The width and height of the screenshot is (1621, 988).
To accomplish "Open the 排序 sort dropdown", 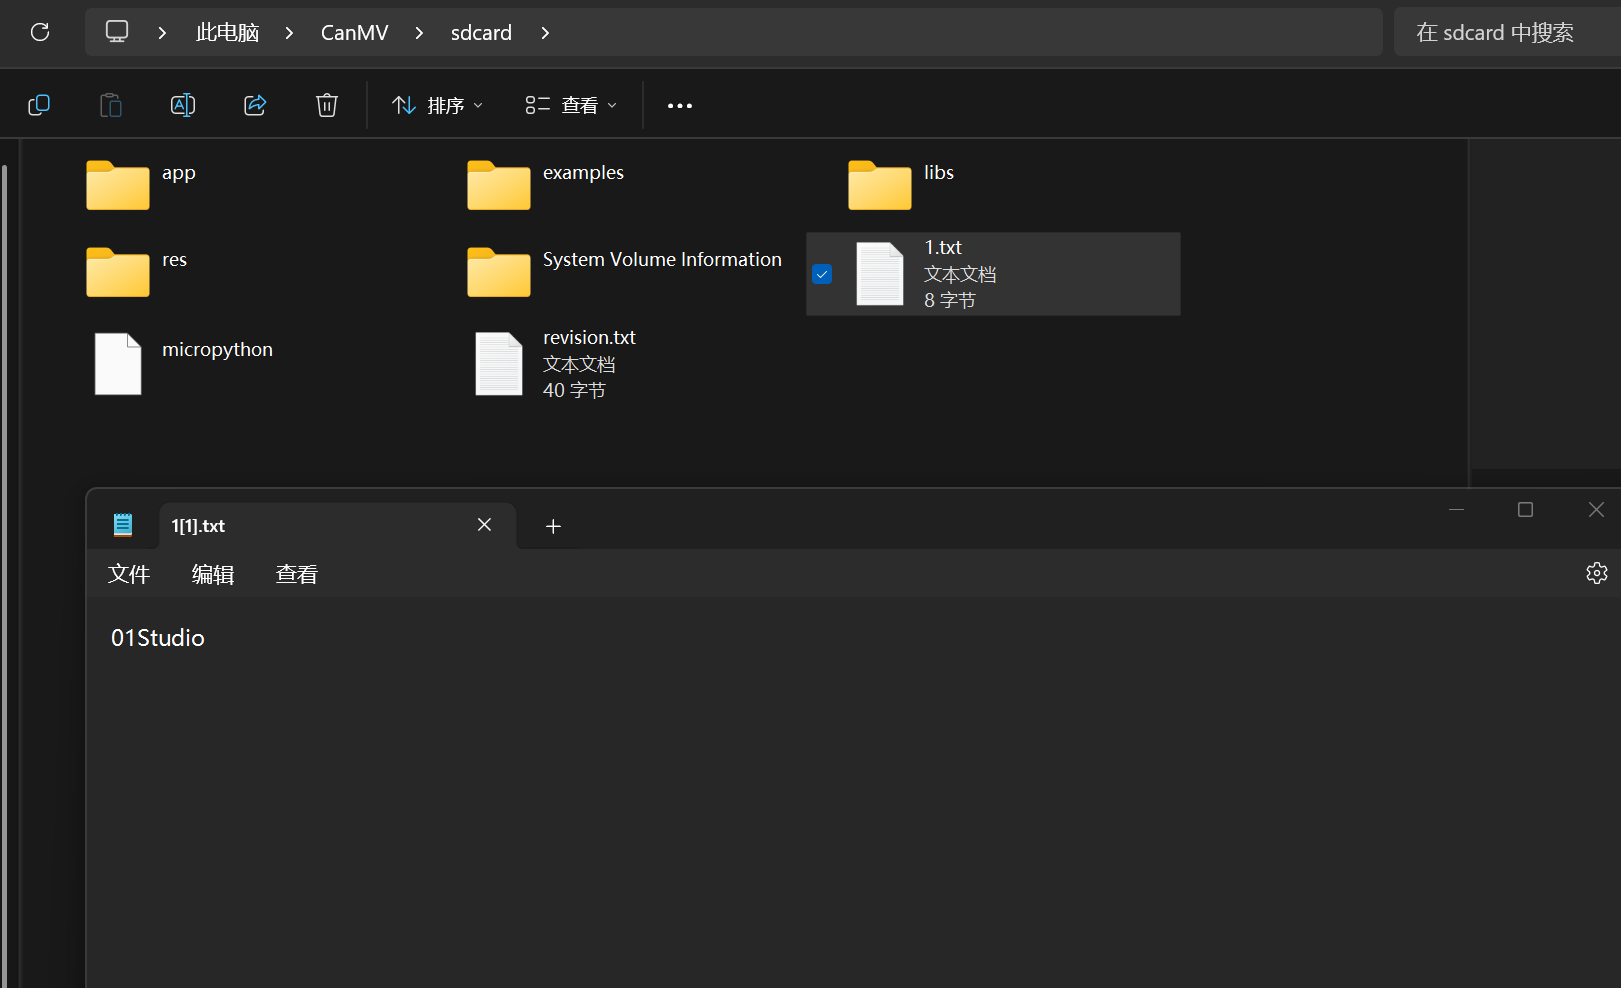I will point(438,105).
